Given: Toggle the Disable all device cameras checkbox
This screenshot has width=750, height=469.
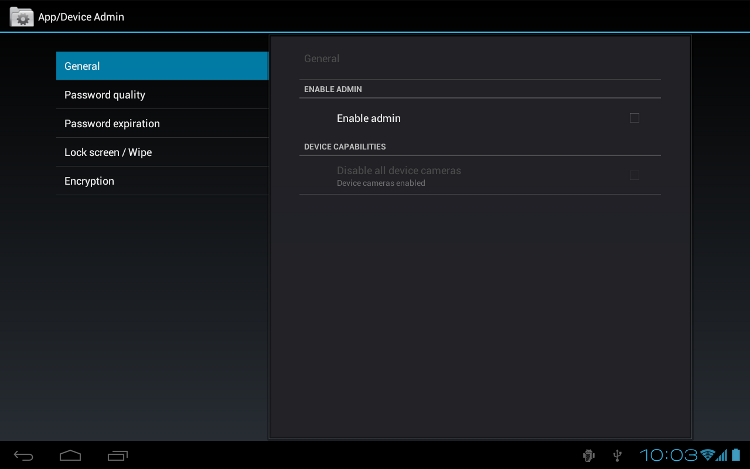Looking at the screenshot, I should point(634,175).
